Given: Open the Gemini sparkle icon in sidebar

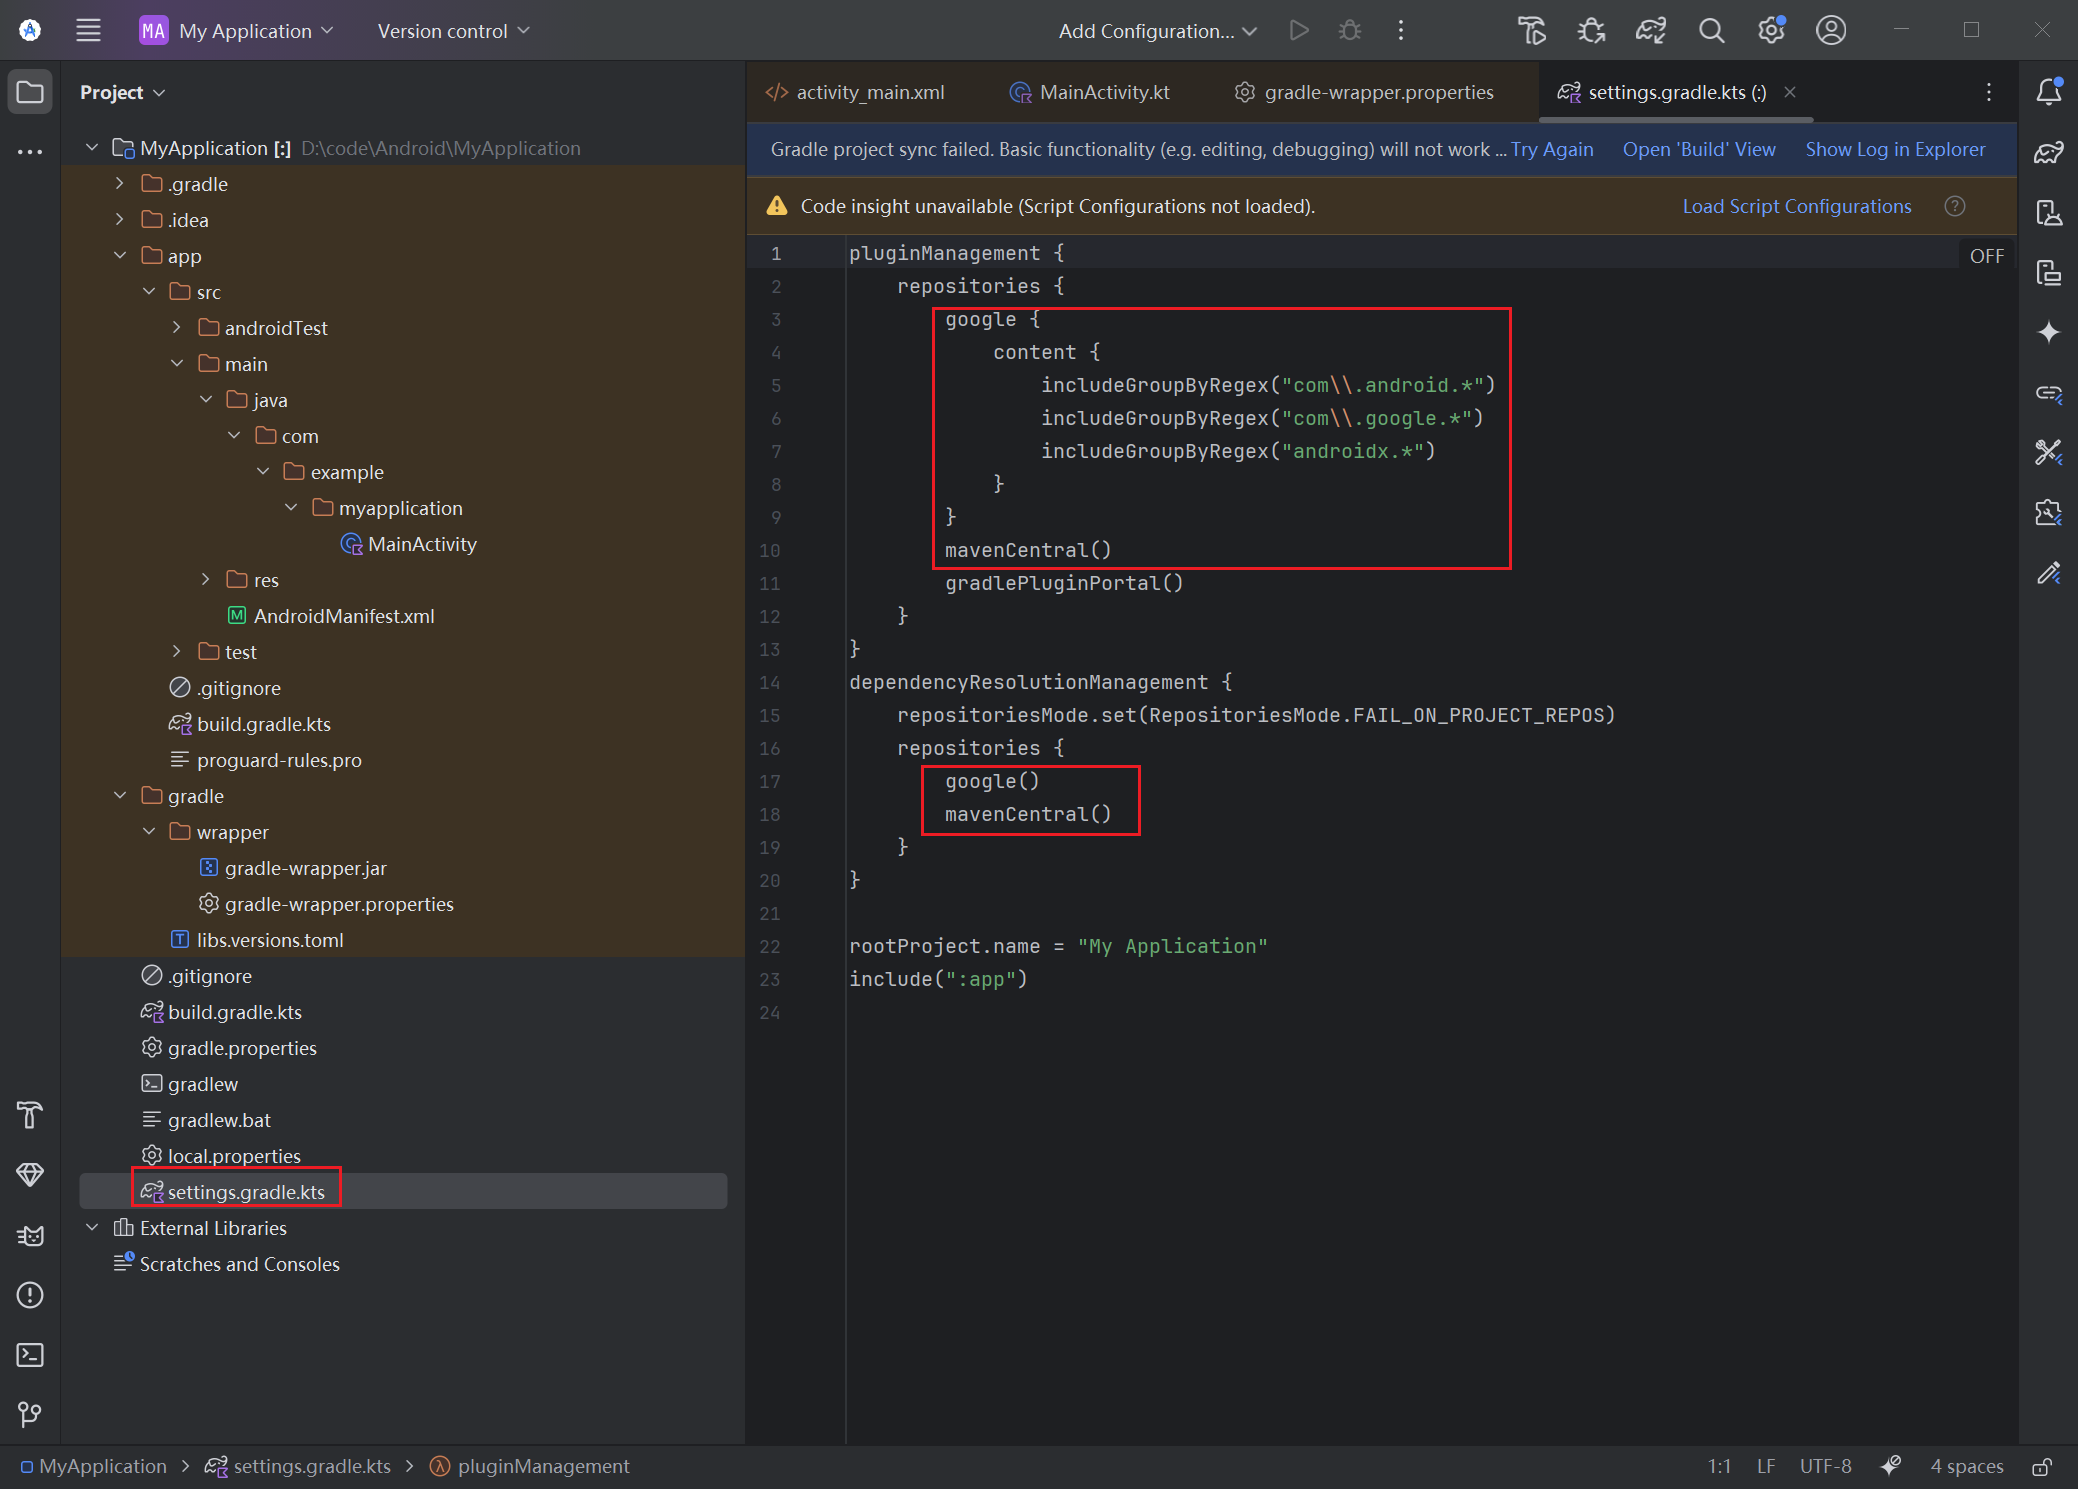Looking at the screenshot, I should coord(2048,332).
